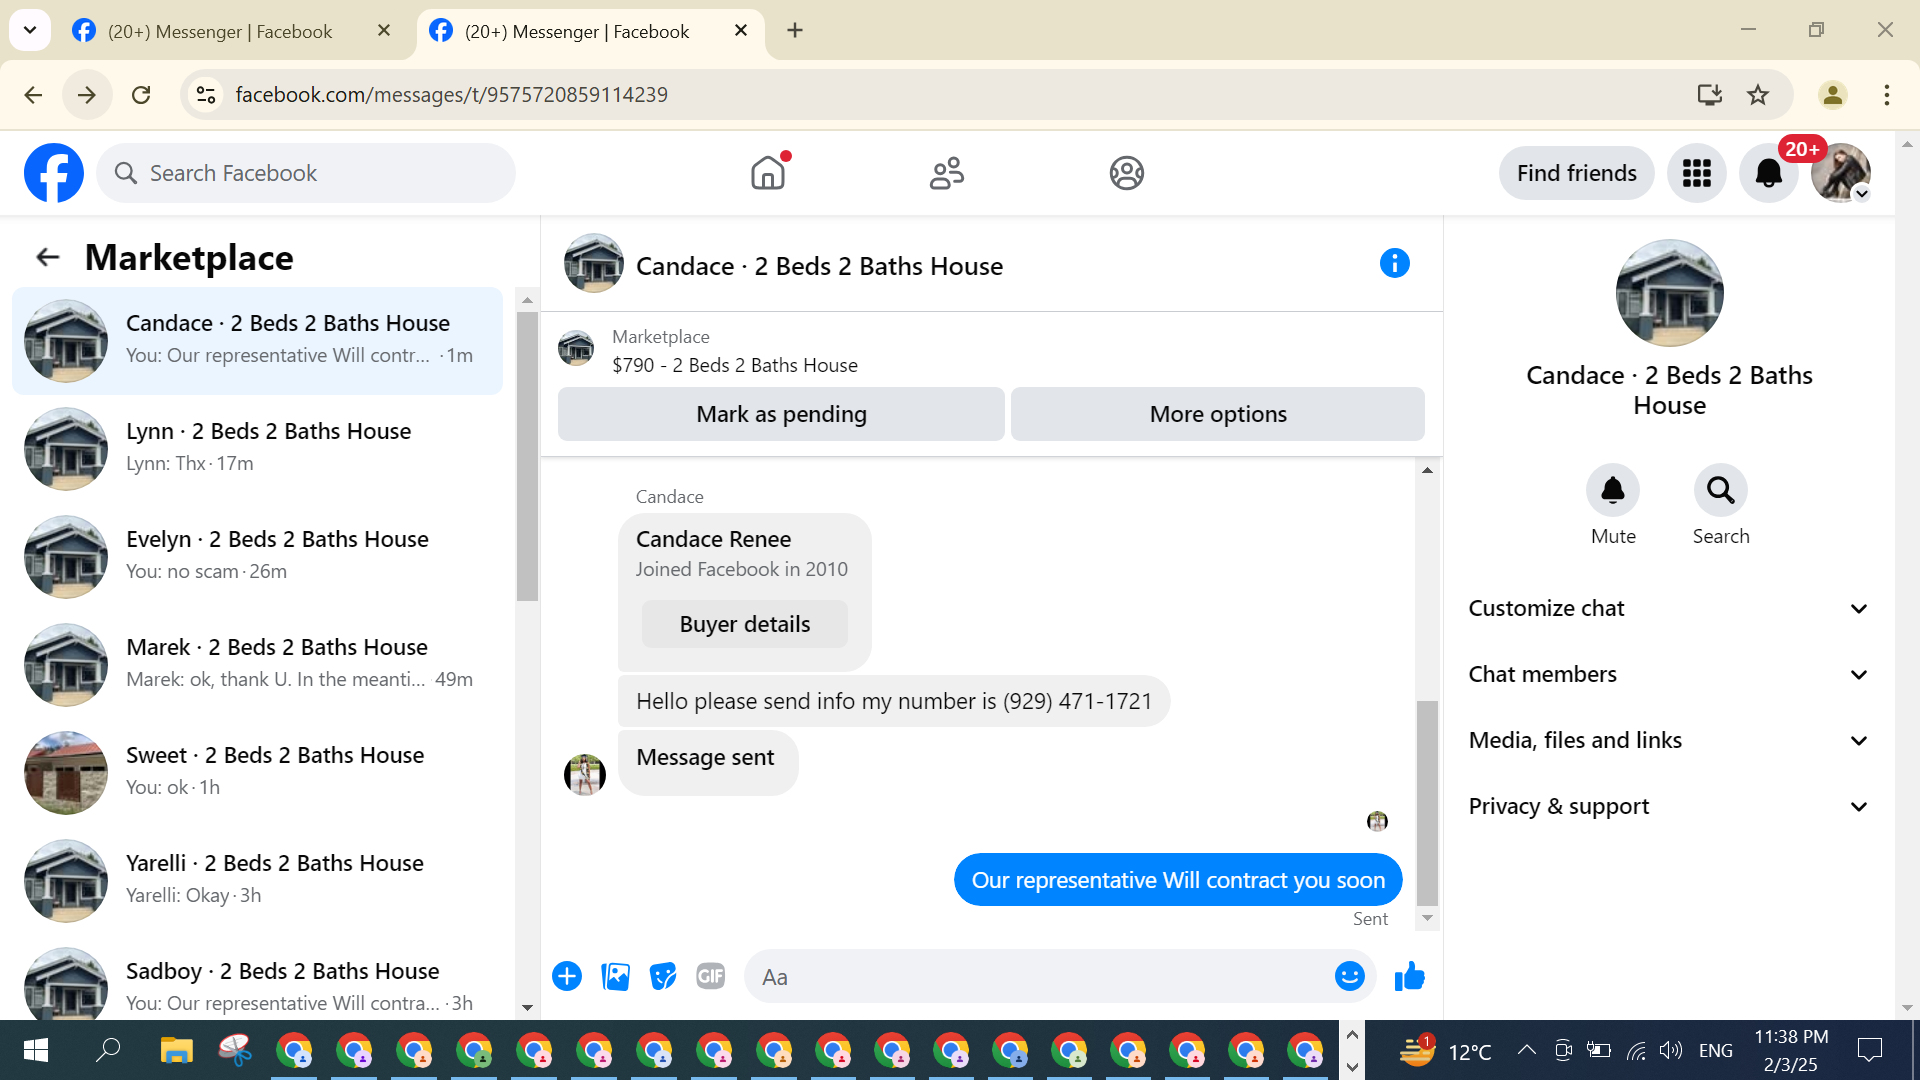Viewport: 1920px width, 1080px height.
Task: Select the Candace conversation in the list
Action: pyautogui.click(x=258, y=341)
